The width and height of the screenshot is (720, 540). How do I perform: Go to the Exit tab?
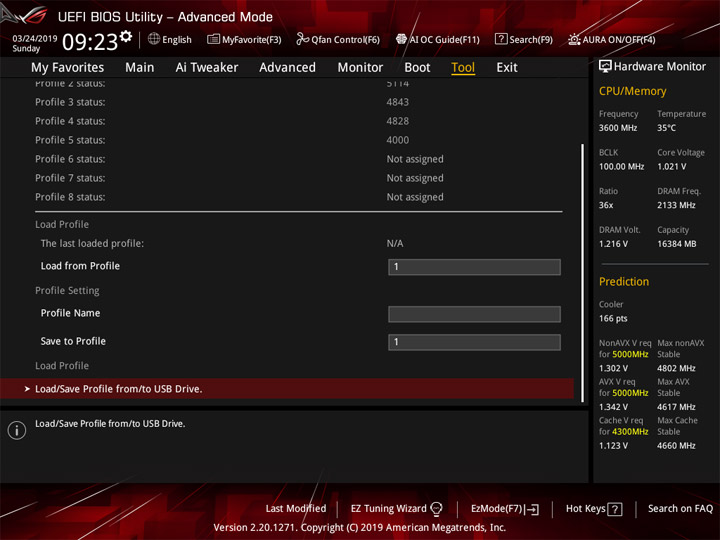[x=507, y=68]
